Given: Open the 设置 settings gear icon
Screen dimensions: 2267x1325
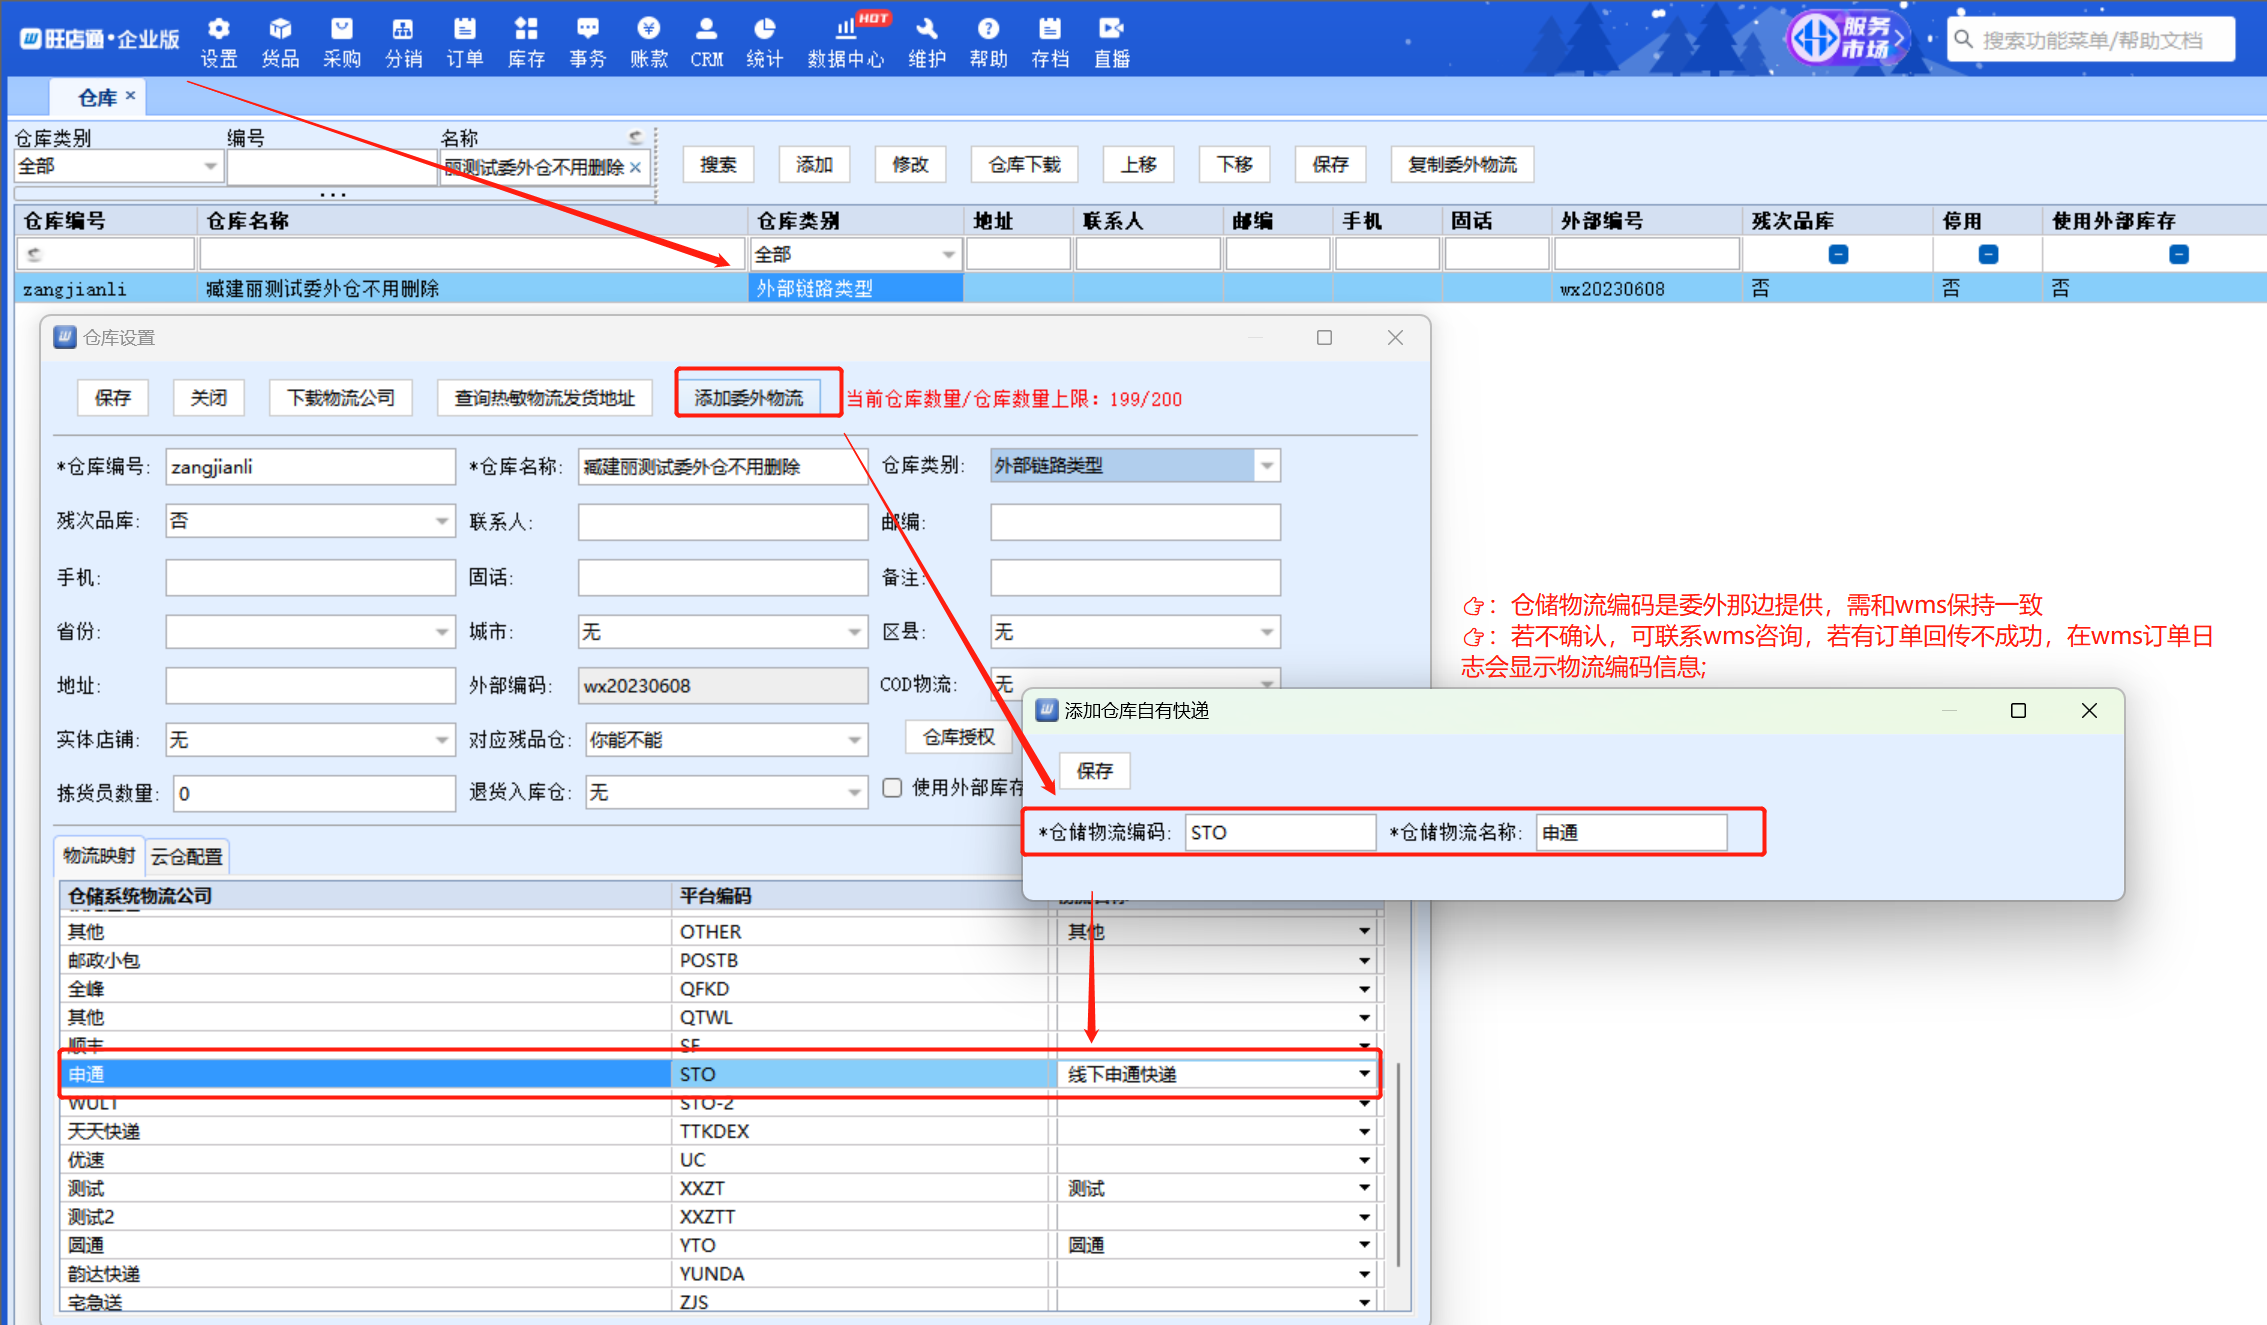Looking at the screenshot, I should [218, 30].
